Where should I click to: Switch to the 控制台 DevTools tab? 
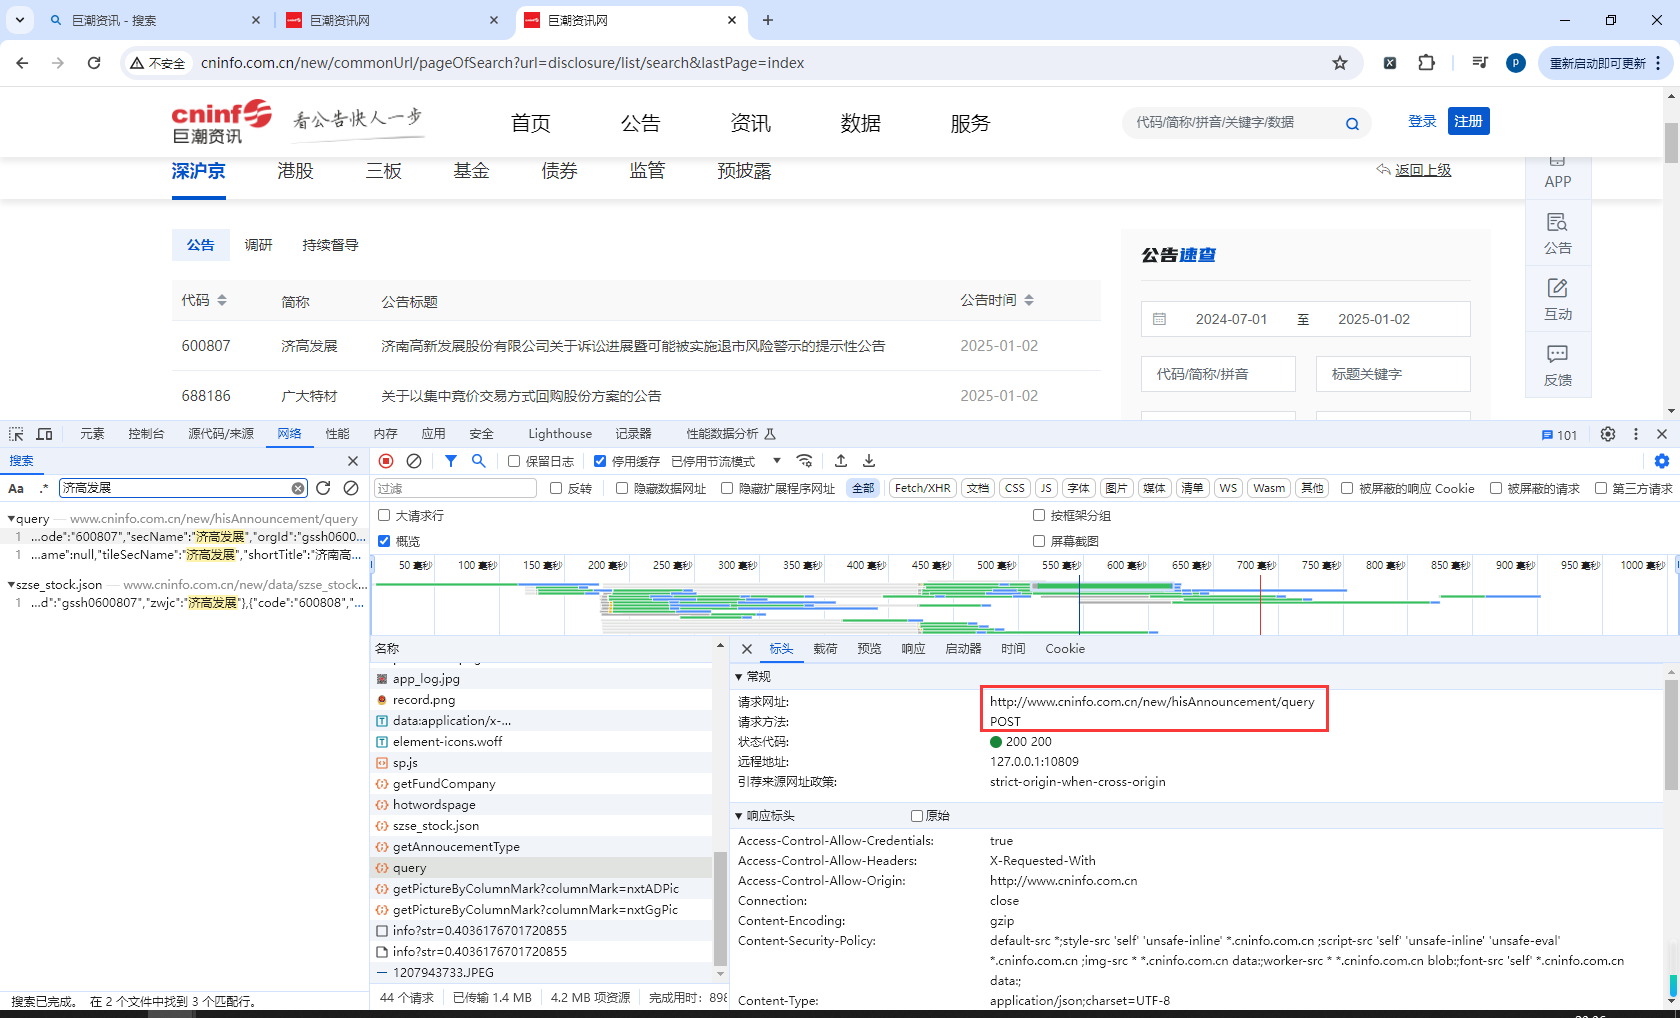point(146,434)
